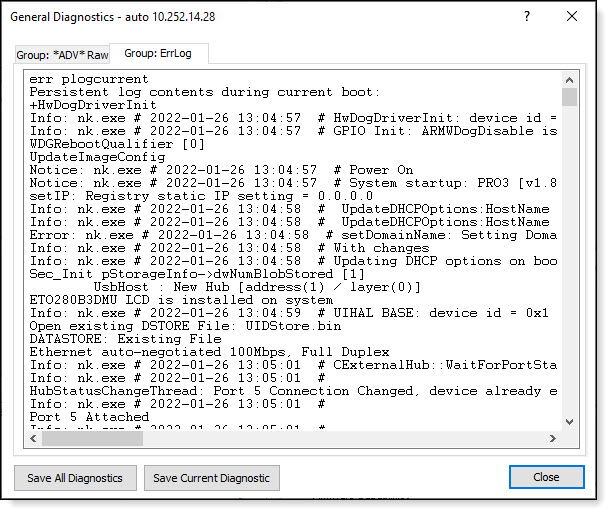Click the help question mark icon
The height and width of the screenshot is (515, 612).
pyautogui.click(x=527, y=17)
